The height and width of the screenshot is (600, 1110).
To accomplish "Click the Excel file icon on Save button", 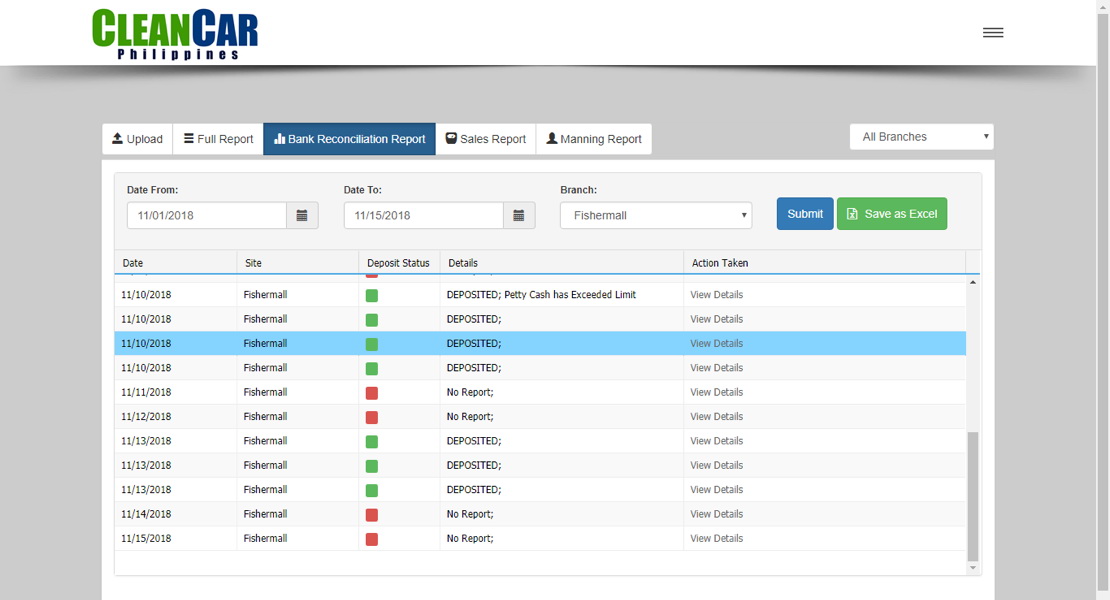I will [x=852, y=213].
